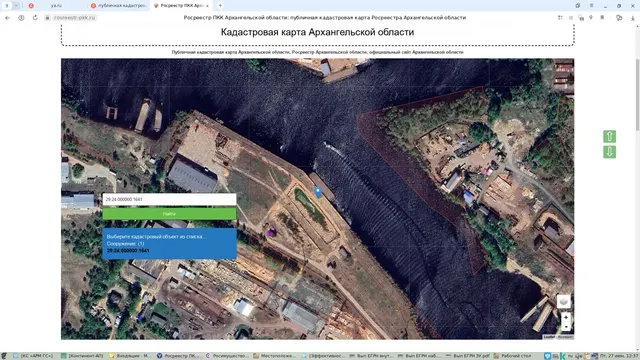The image size is (640, 360).
Task: Open the tab counter showing 3
Action: point(7,5)
